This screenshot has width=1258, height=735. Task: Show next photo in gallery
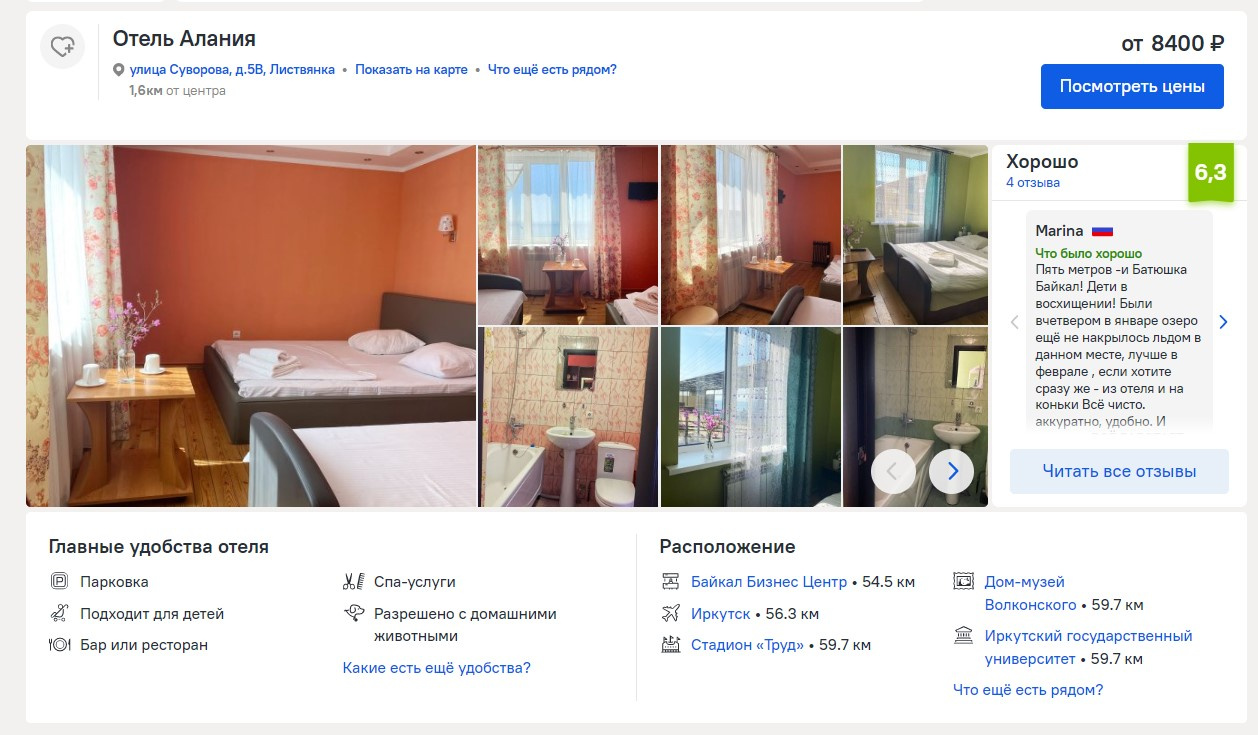click(951, 470)
